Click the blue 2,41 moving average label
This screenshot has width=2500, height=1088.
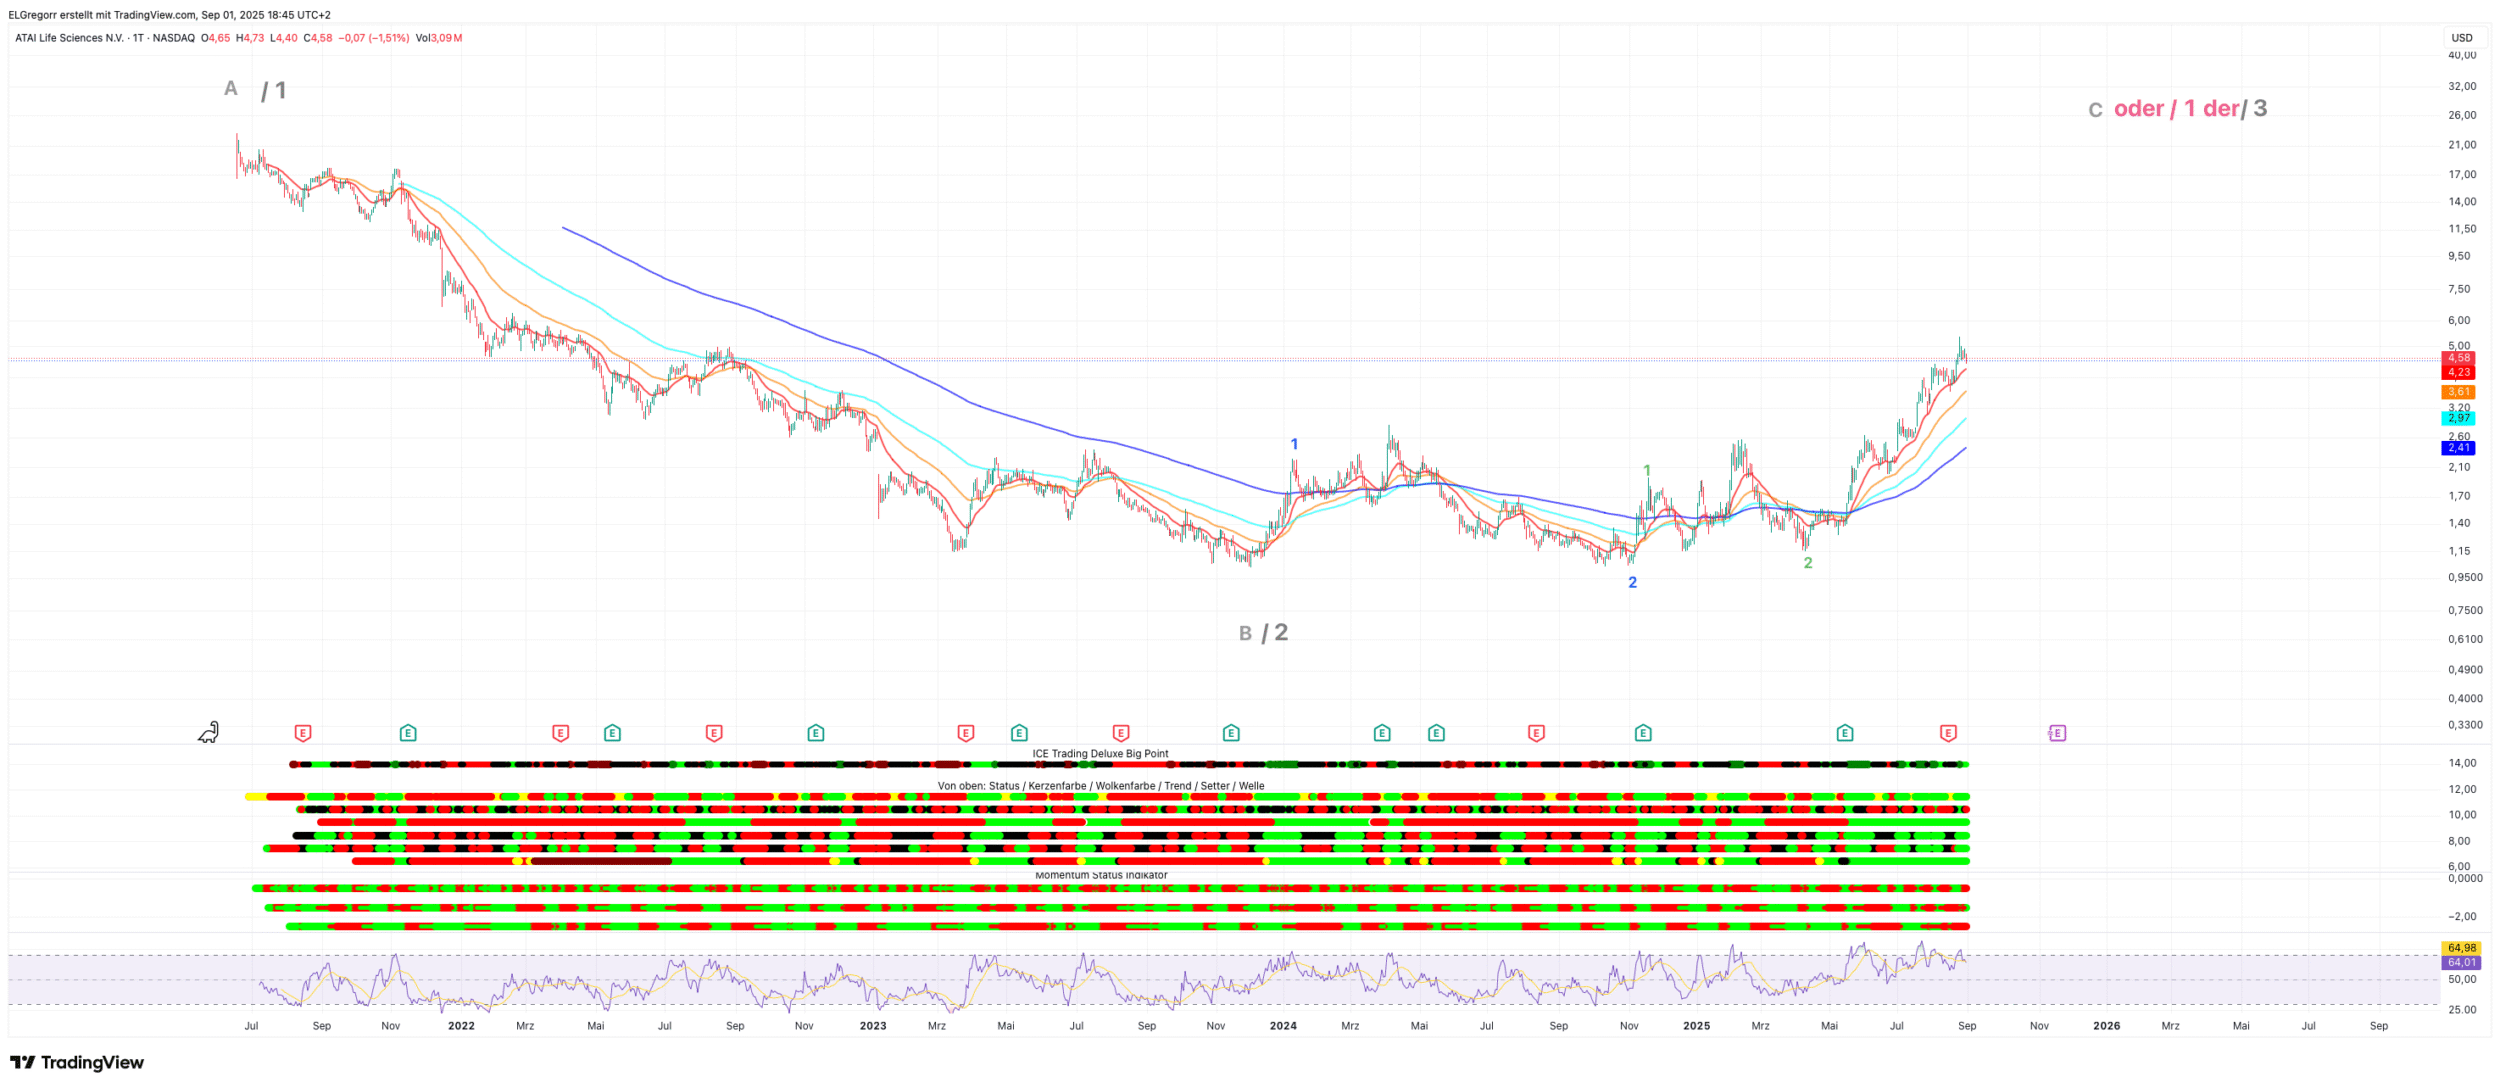click(2459, 448)
